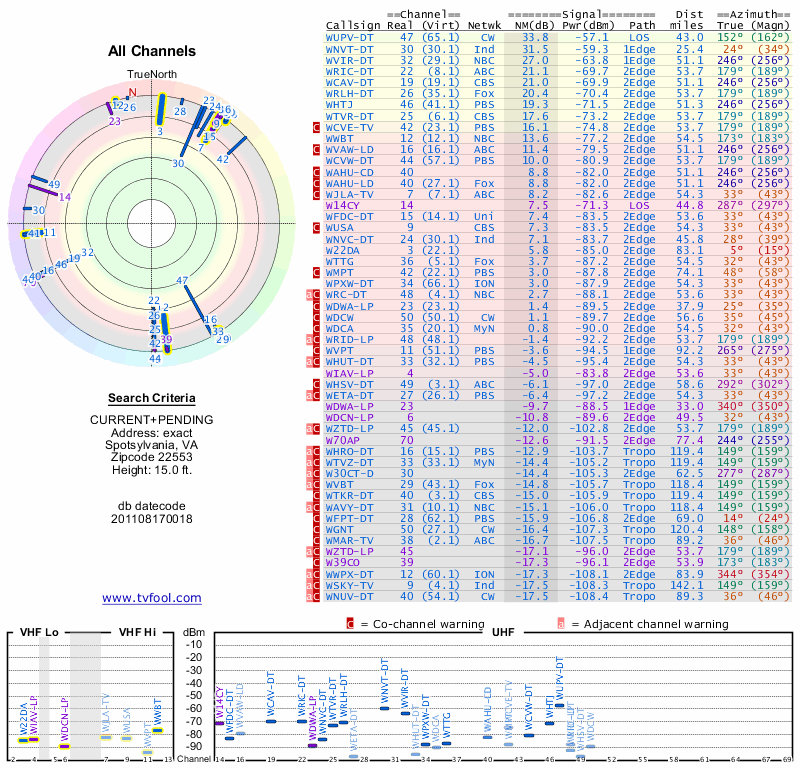Click the WUPV-DT callsign
The height and width of the screenshot is (768, 800).
[x=349, y=38]
